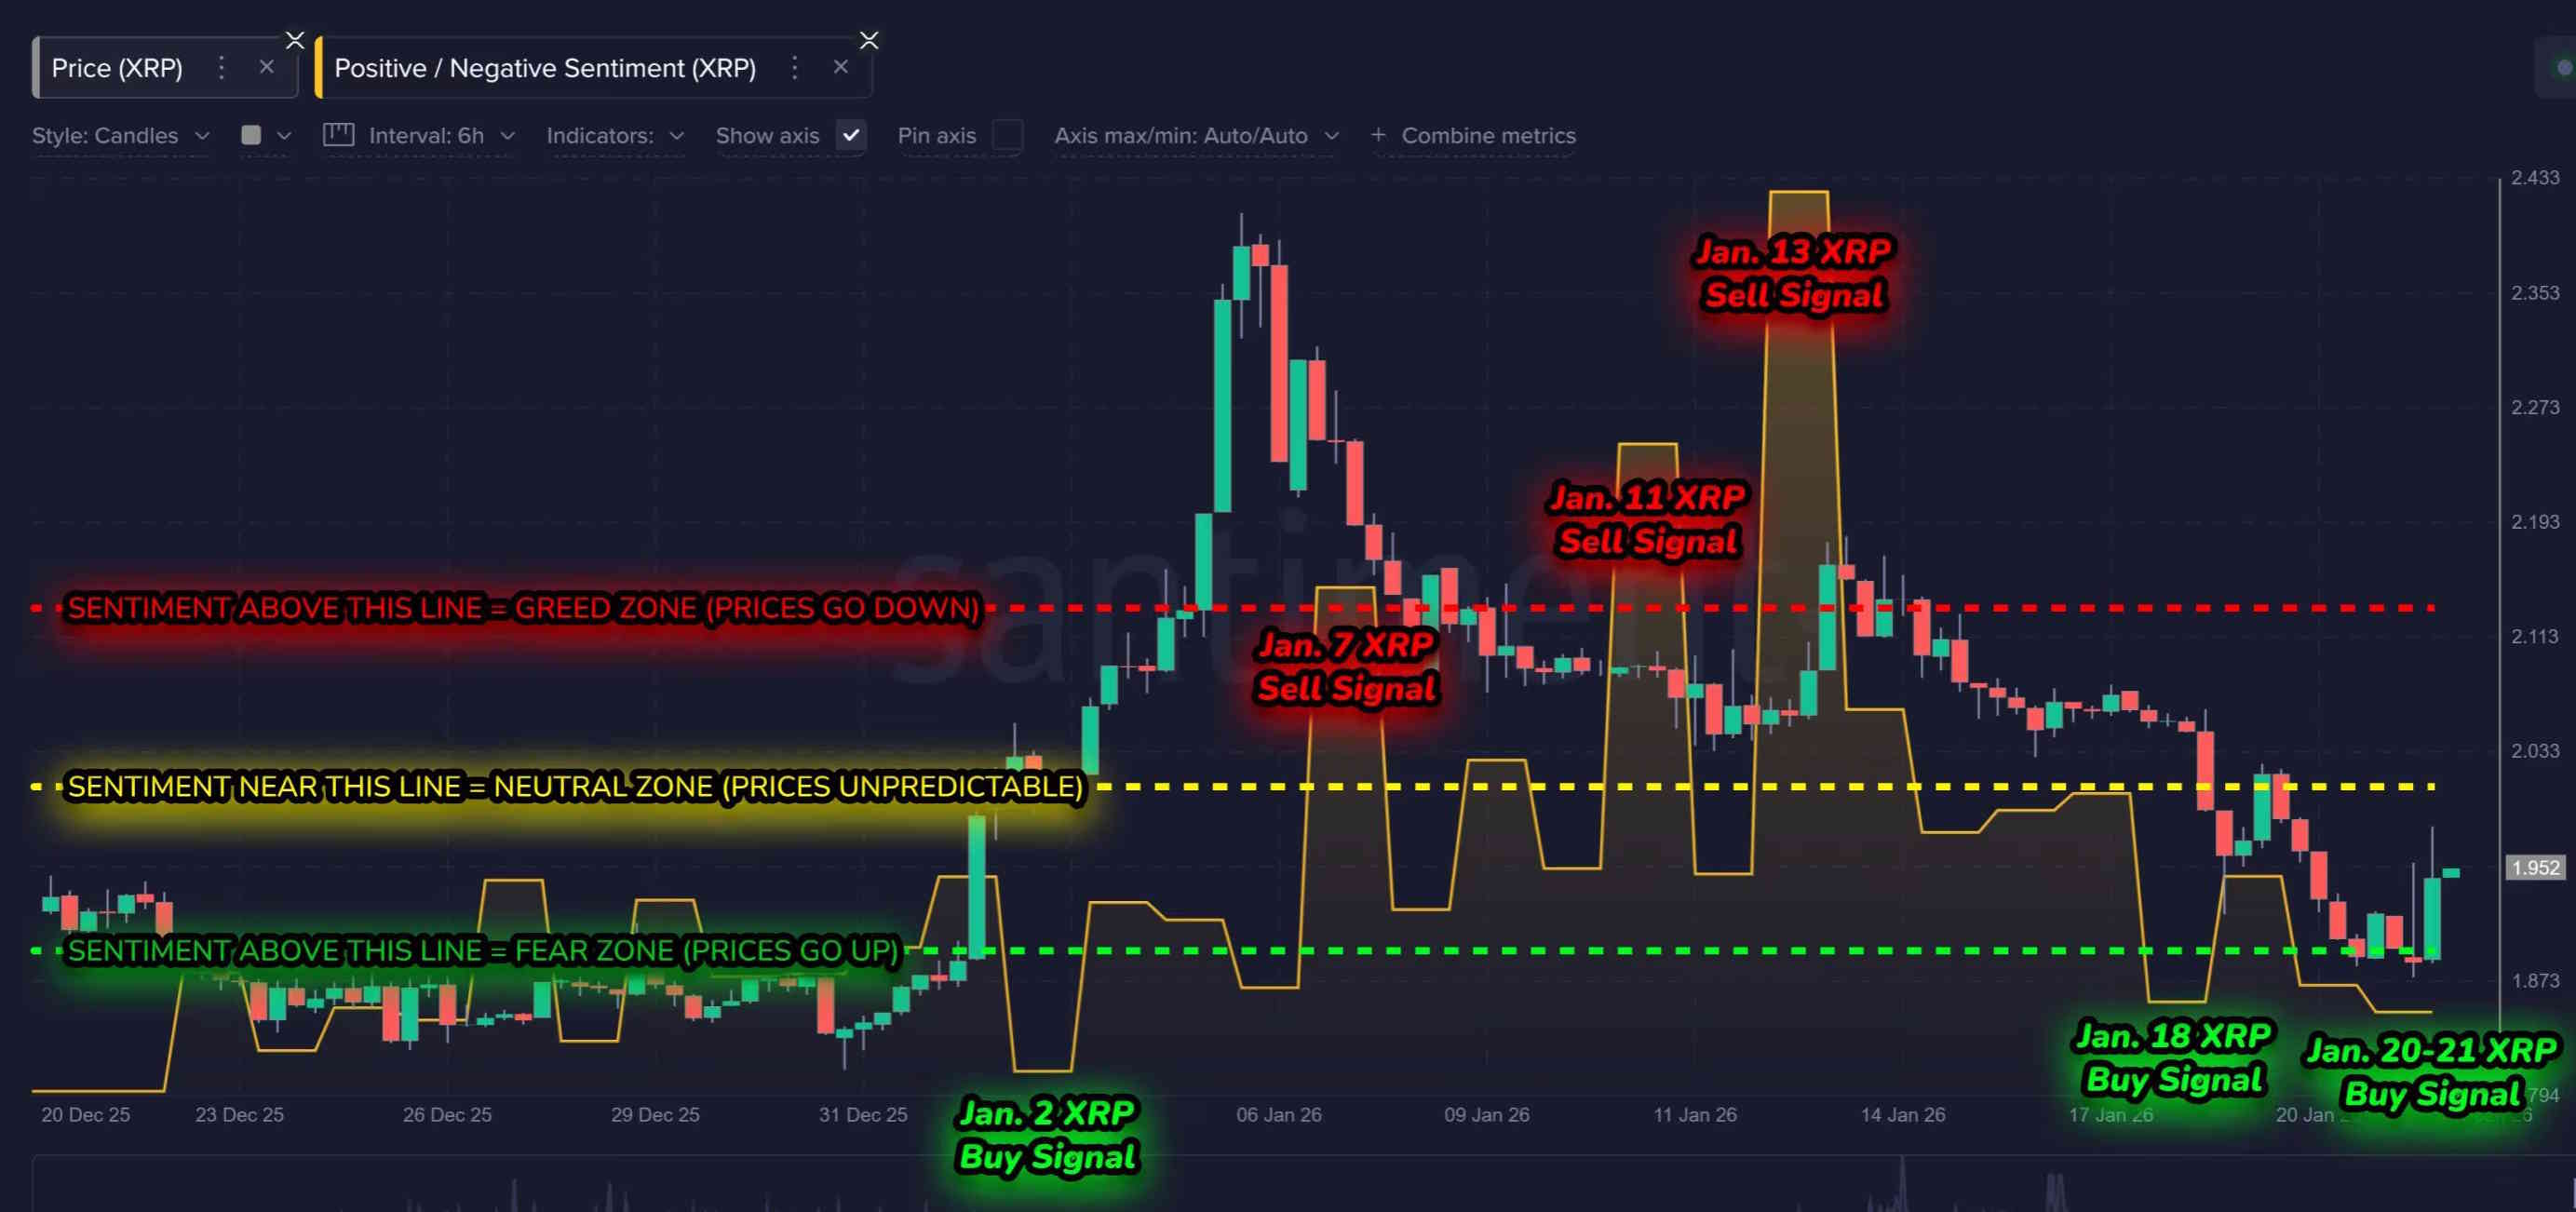
Task: Click the ruler icon beside Interval
Action: tap(338, 135)
